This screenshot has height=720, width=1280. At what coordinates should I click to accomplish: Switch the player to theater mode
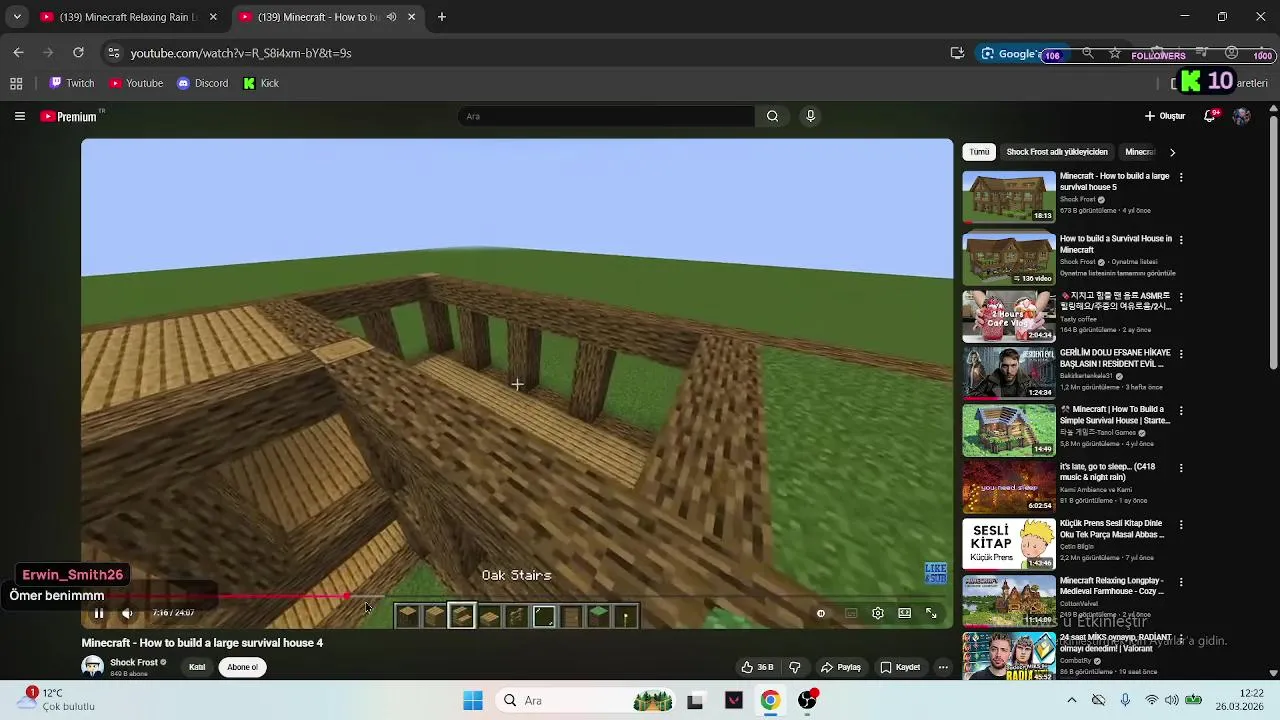point(905,613)
